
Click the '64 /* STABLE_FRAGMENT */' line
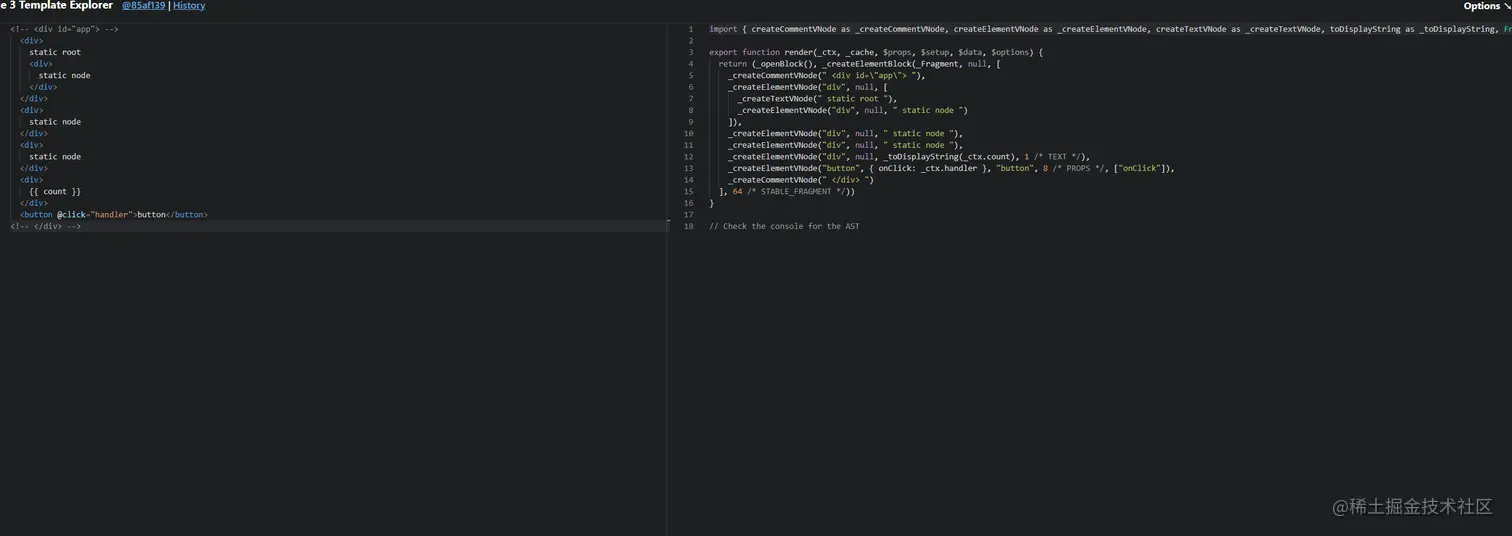(786, 191)
